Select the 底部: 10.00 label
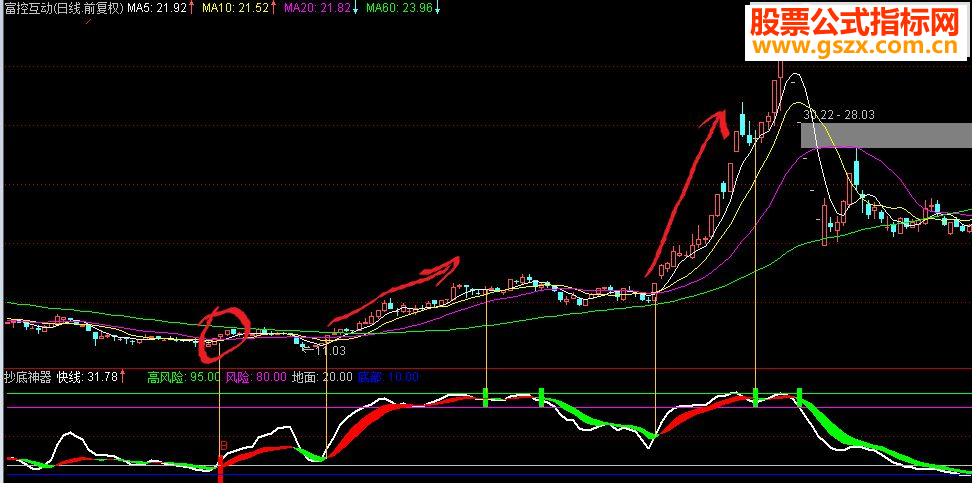This screenshot has width=972, height=483. point(388,376)
